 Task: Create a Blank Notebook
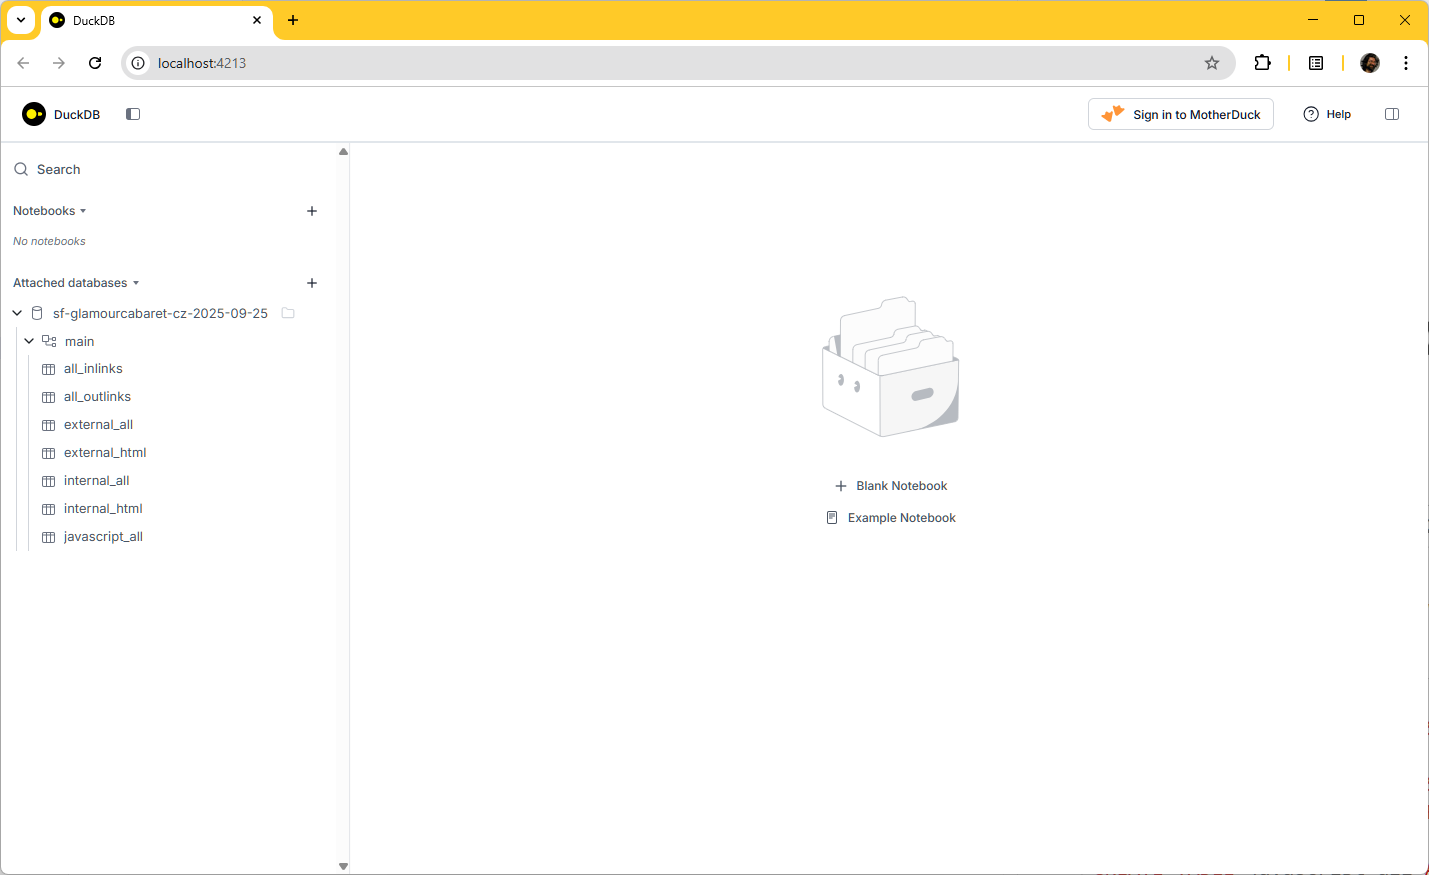tap(891, 486)
